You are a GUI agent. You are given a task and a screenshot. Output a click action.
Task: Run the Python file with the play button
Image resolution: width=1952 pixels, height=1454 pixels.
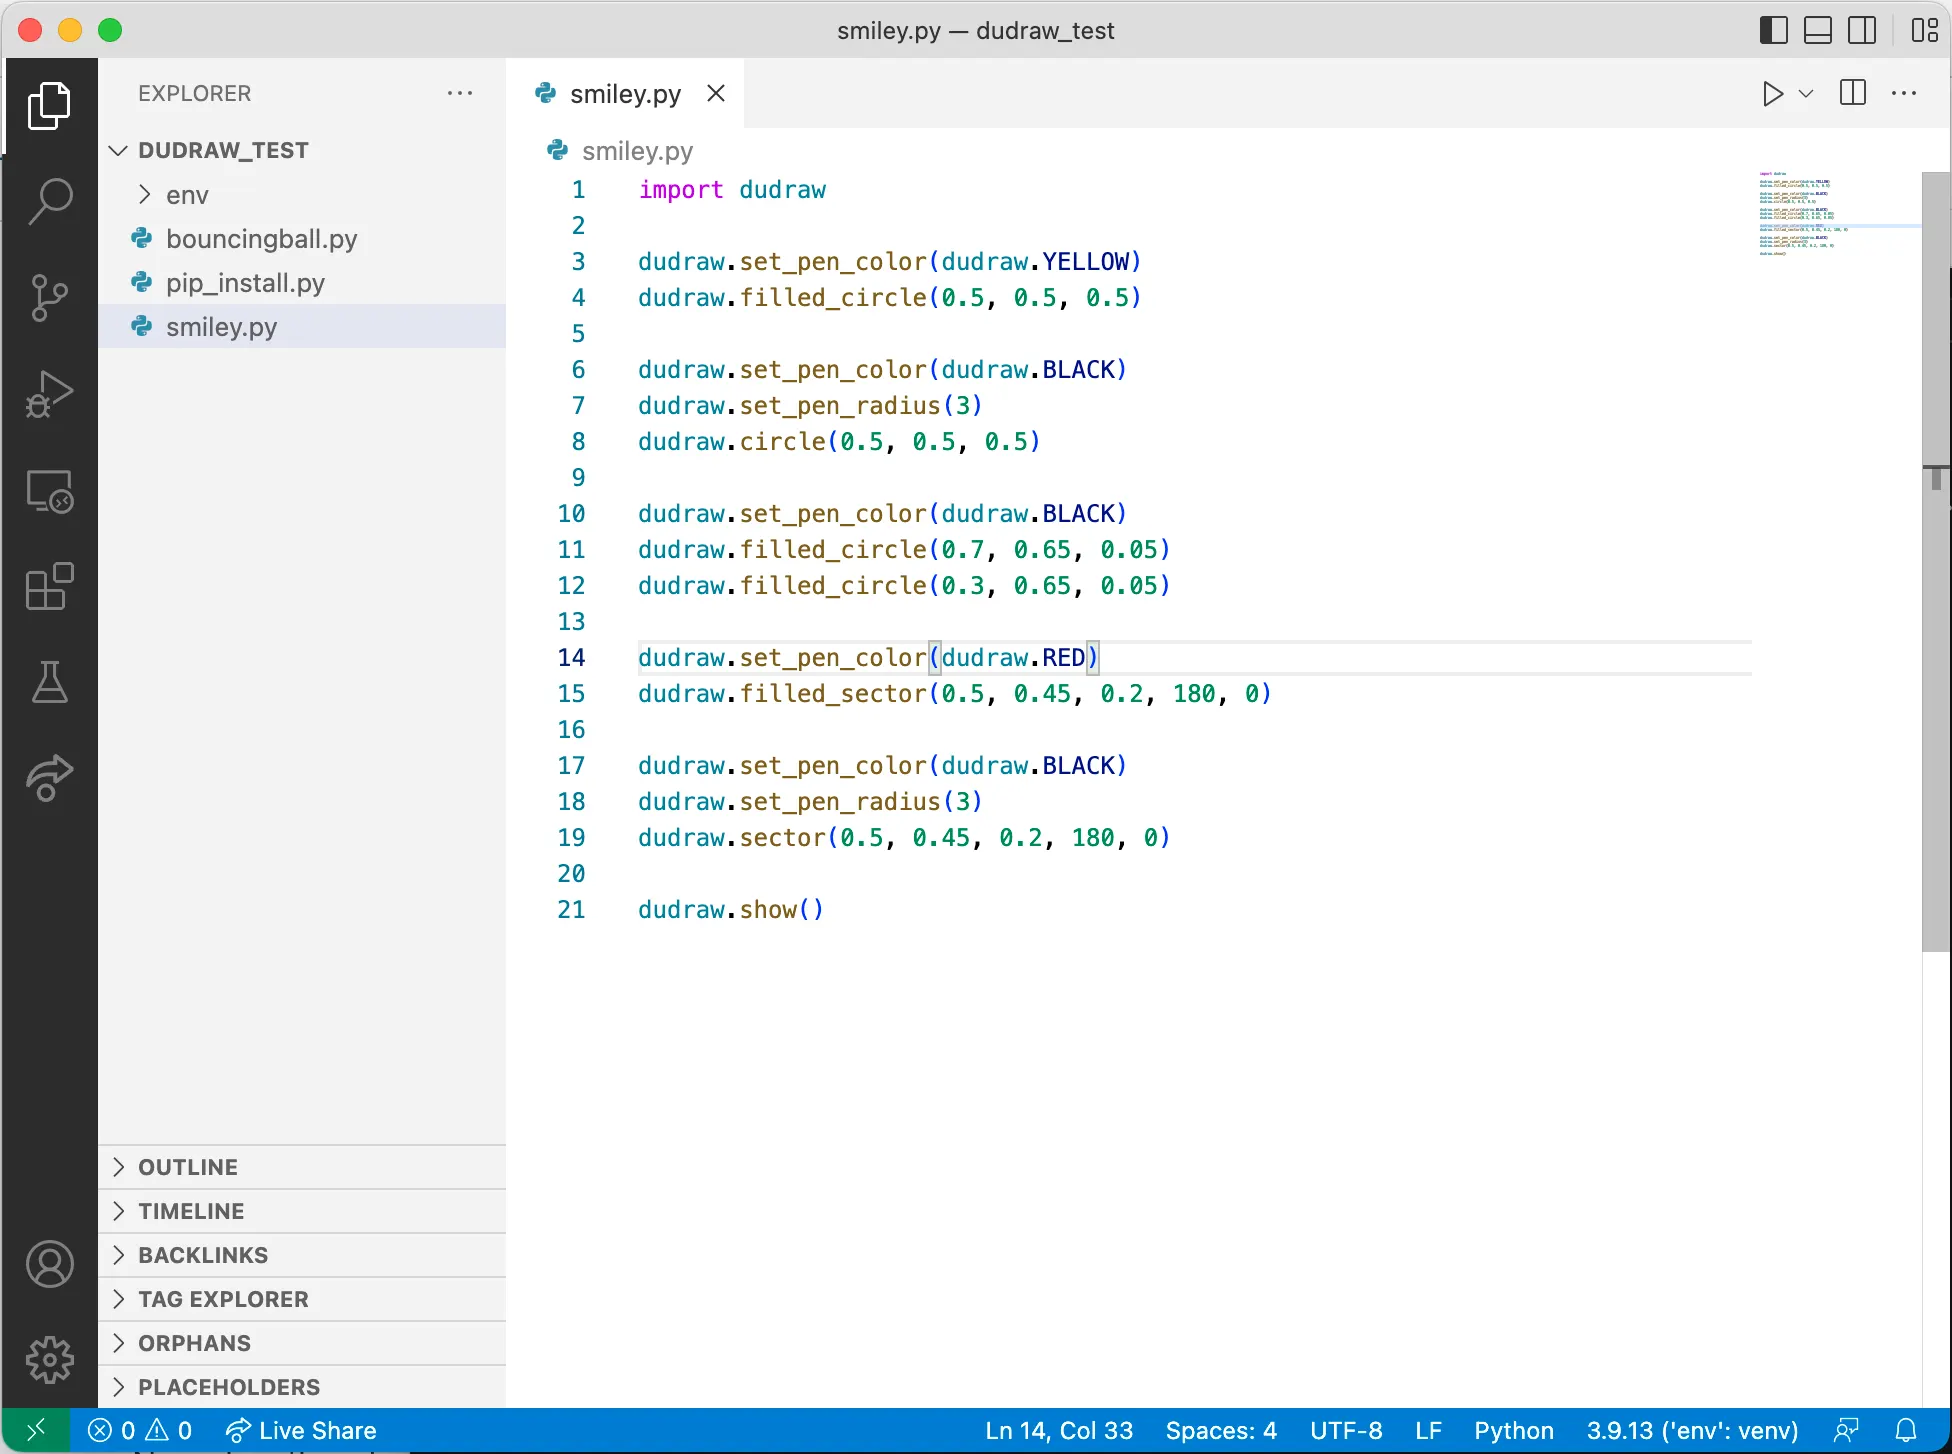[1772, 93]
